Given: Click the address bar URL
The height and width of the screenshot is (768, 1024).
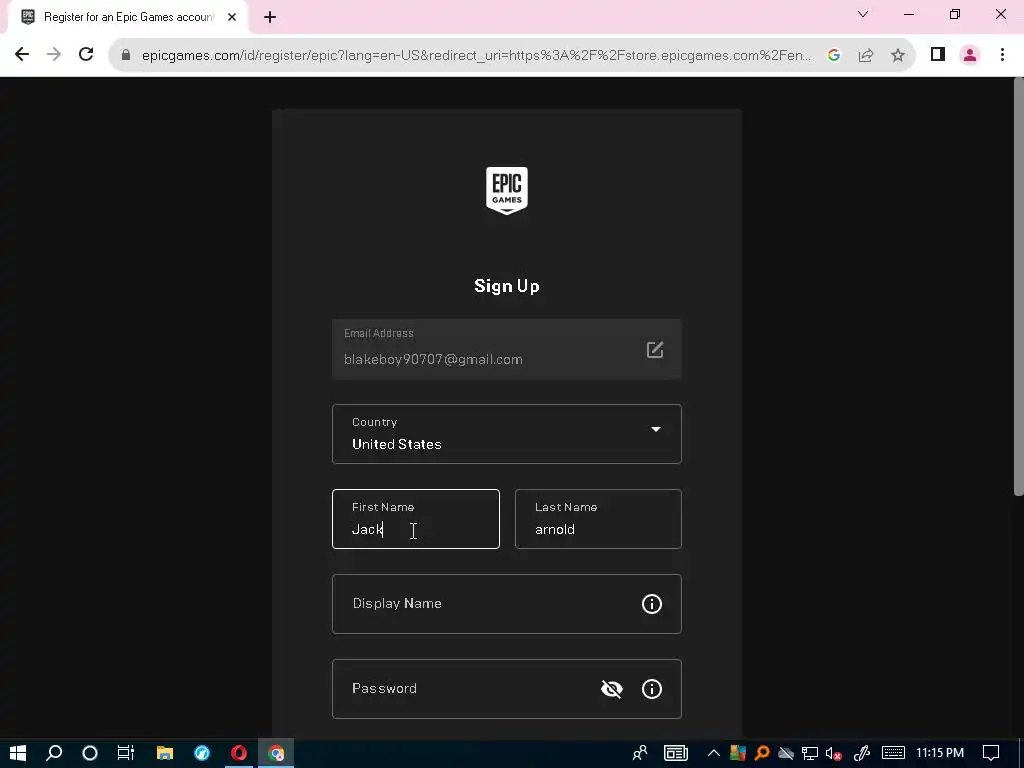Looking at the screenshot, I should pos(477,55).
